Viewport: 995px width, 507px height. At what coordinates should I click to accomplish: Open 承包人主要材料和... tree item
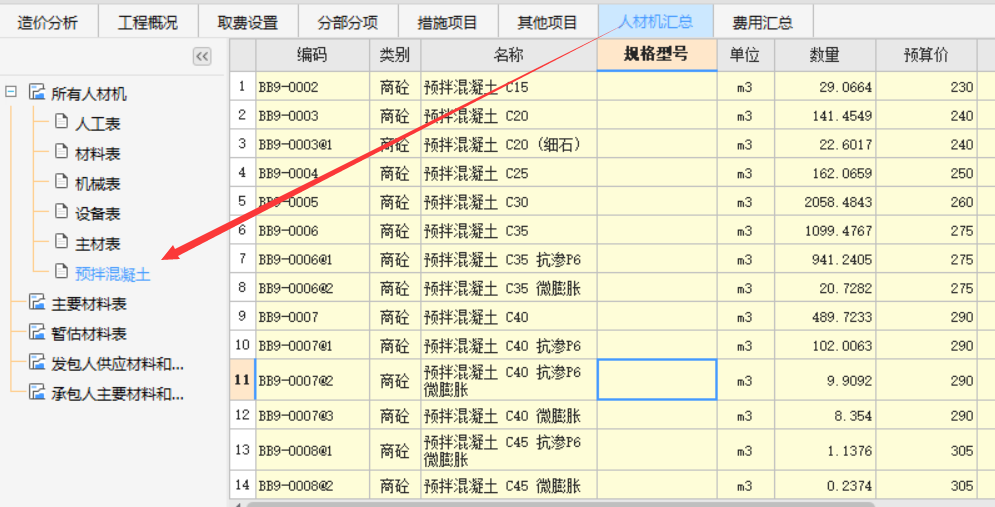coord(117,393)
